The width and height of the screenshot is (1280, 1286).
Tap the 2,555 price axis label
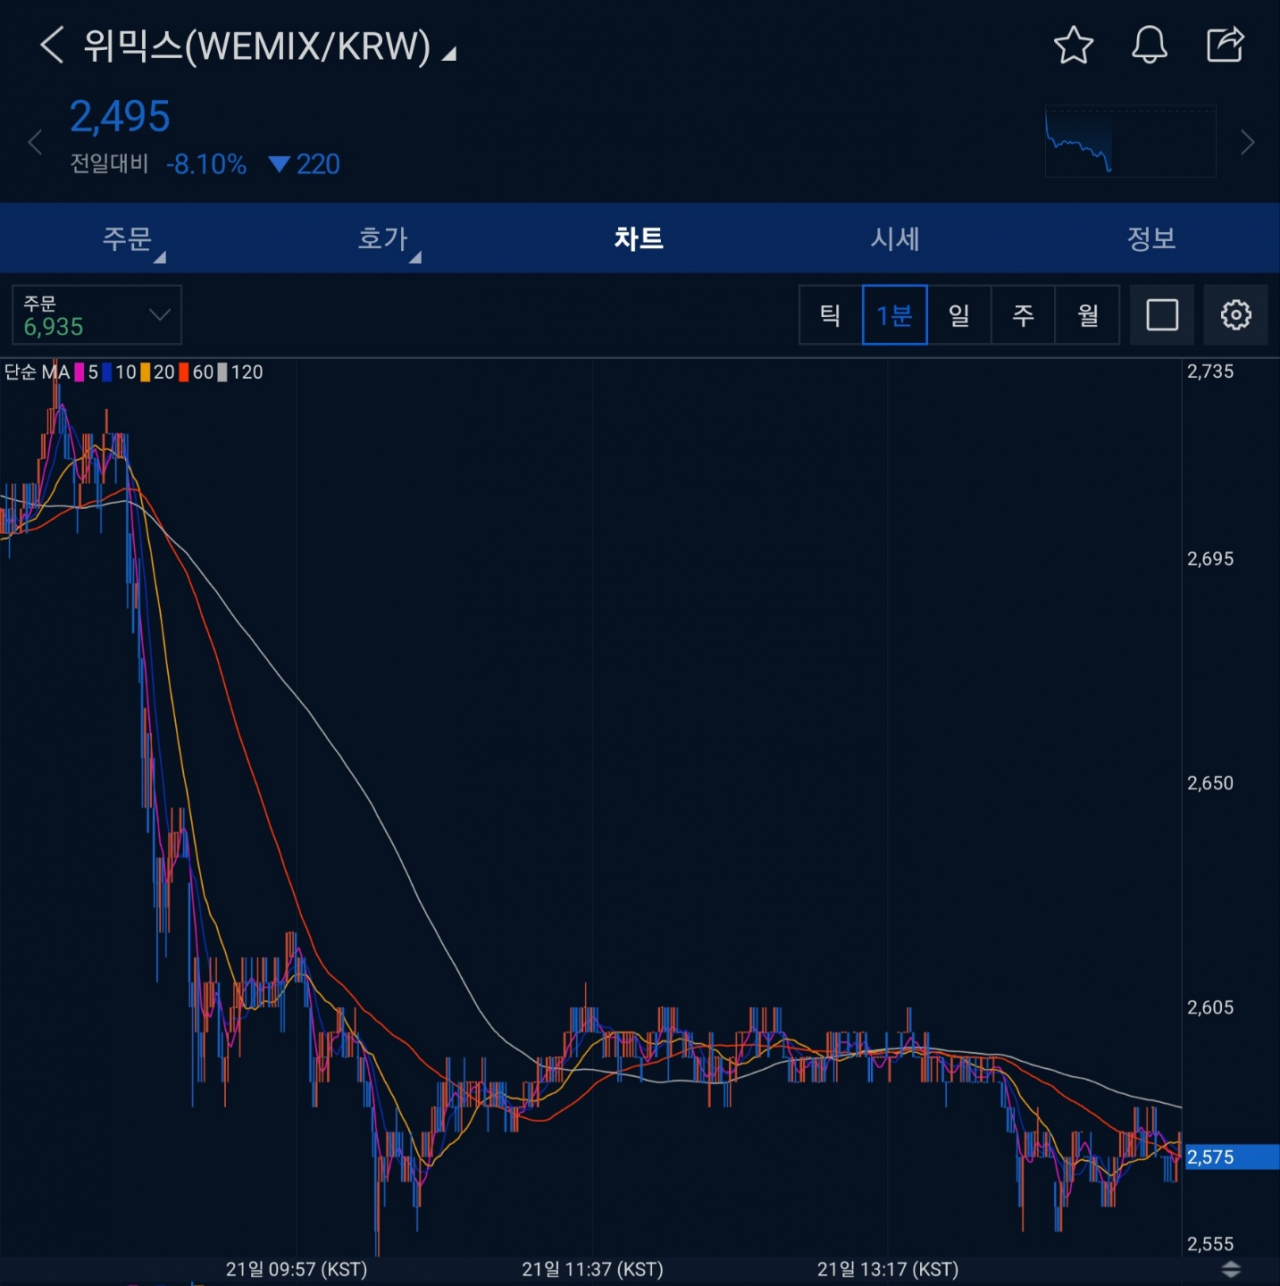[1210, 1244]
